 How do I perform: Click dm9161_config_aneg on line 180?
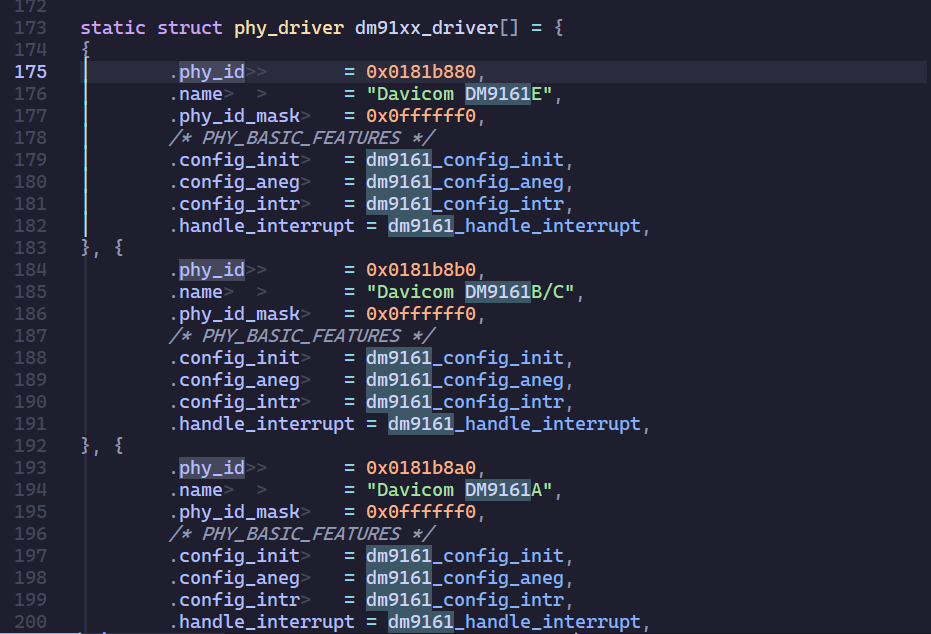tap(464, 182)
